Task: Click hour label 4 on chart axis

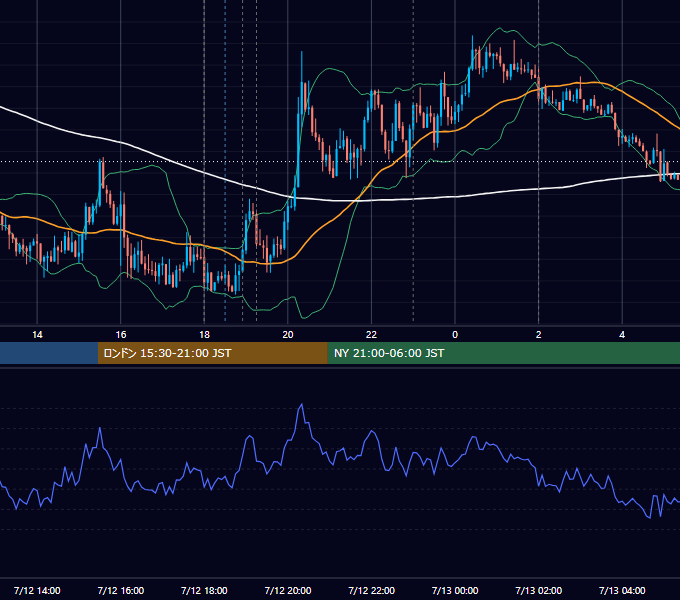Action: pos(622,335)
